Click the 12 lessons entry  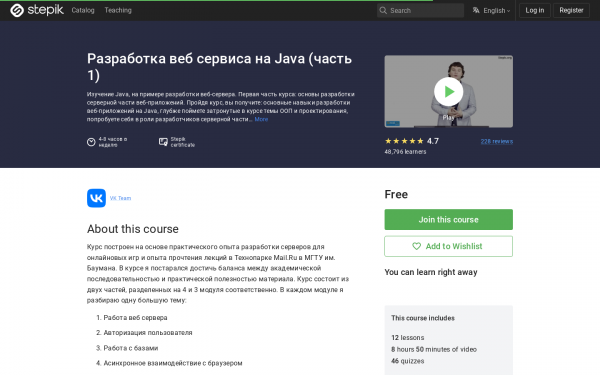(408, 338)
